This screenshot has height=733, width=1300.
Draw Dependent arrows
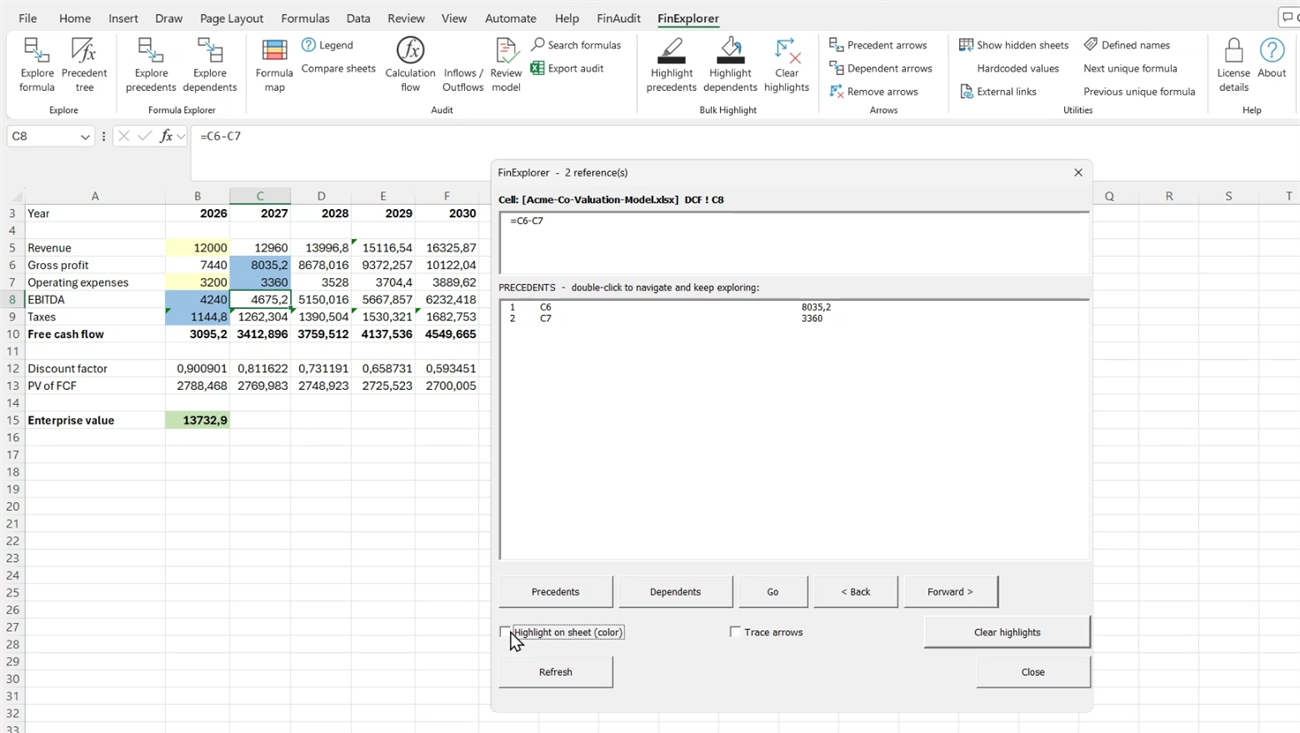point(880,68)
